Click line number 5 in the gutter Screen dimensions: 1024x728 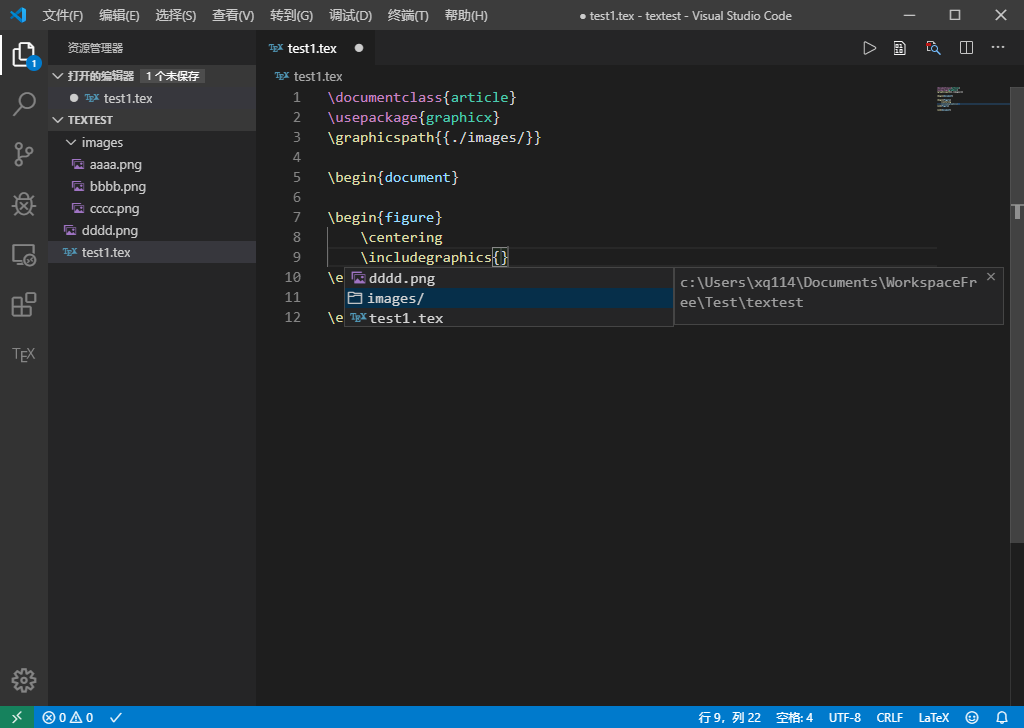296,178
